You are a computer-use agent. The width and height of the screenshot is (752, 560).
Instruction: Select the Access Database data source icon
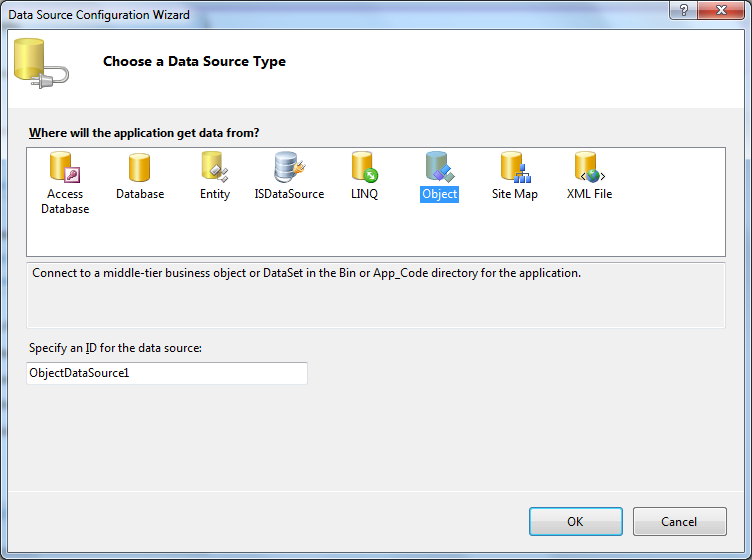tap(65, 168)
